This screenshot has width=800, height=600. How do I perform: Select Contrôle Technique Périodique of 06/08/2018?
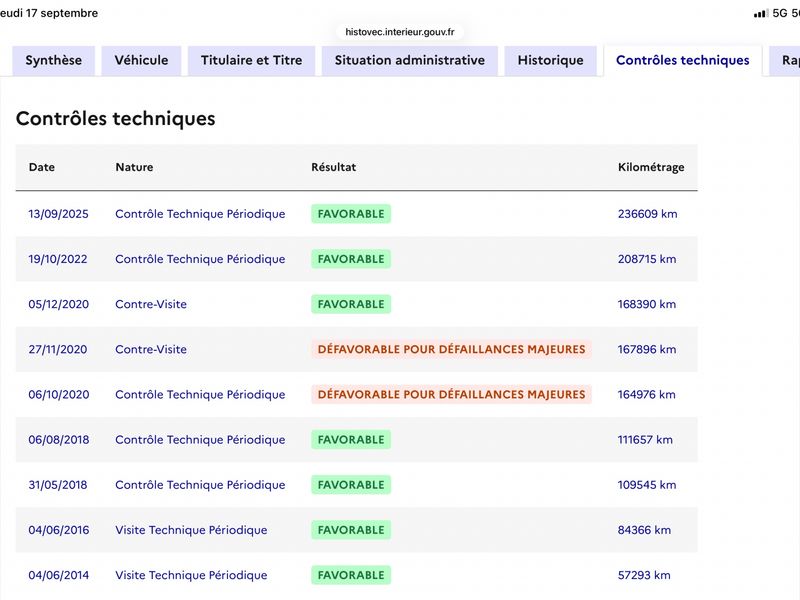click(200, 440)
